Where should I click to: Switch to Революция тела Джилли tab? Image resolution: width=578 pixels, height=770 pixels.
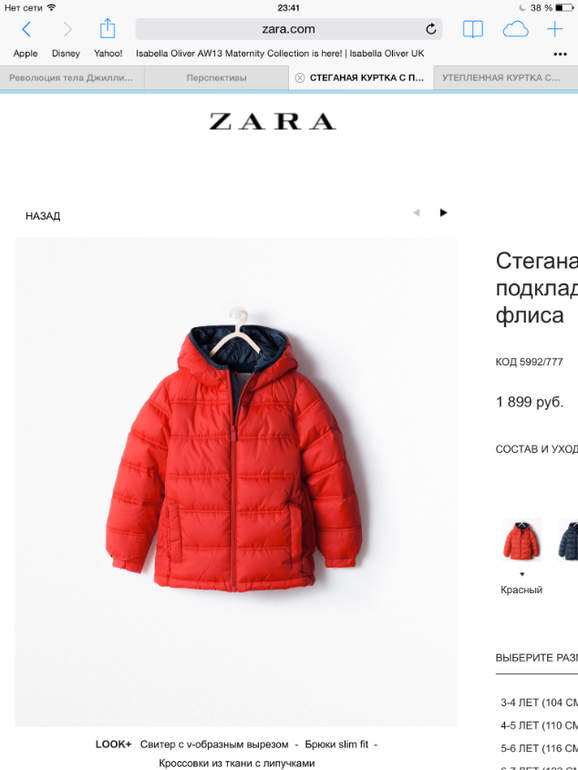click(72, 78)
